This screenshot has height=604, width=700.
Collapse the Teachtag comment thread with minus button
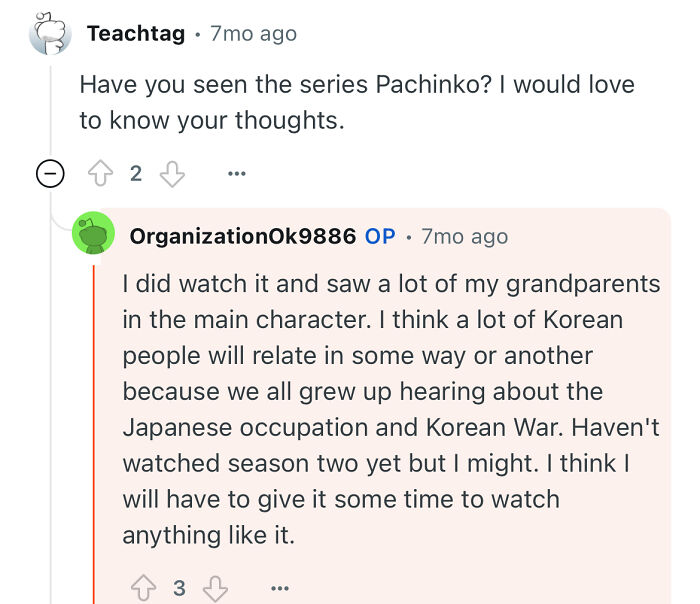[x=50, y=173]
